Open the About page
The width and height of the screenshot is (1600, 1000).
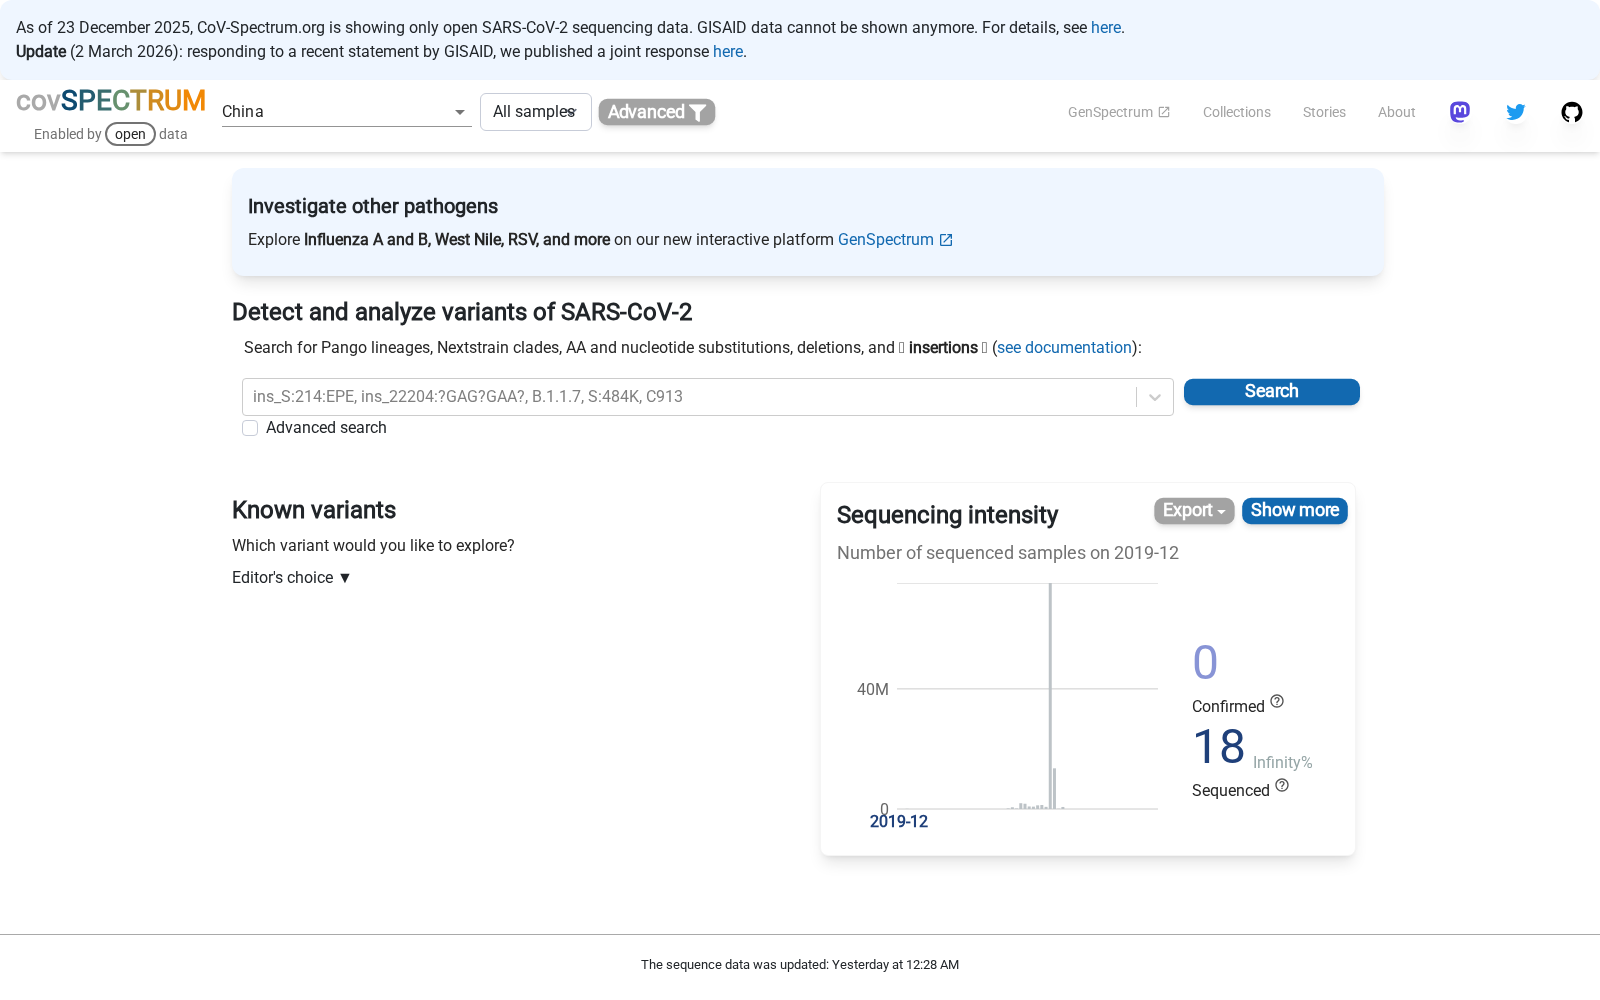(x=1396, y=112)
